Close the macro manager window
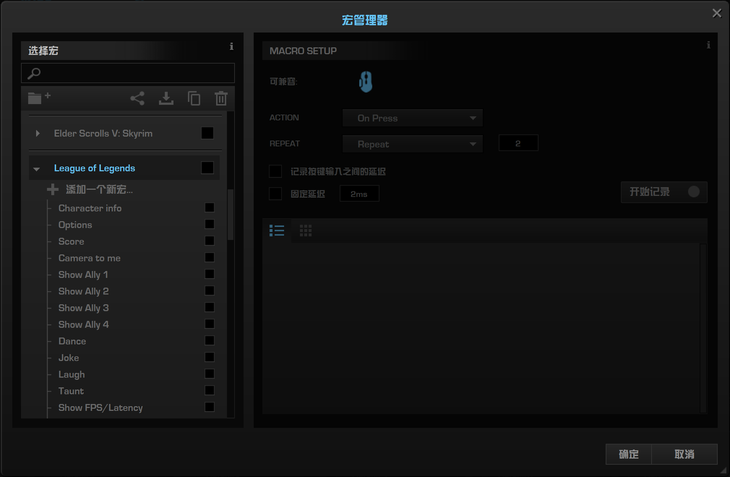This screenshot has width=730, height=477. pos(717,13)
